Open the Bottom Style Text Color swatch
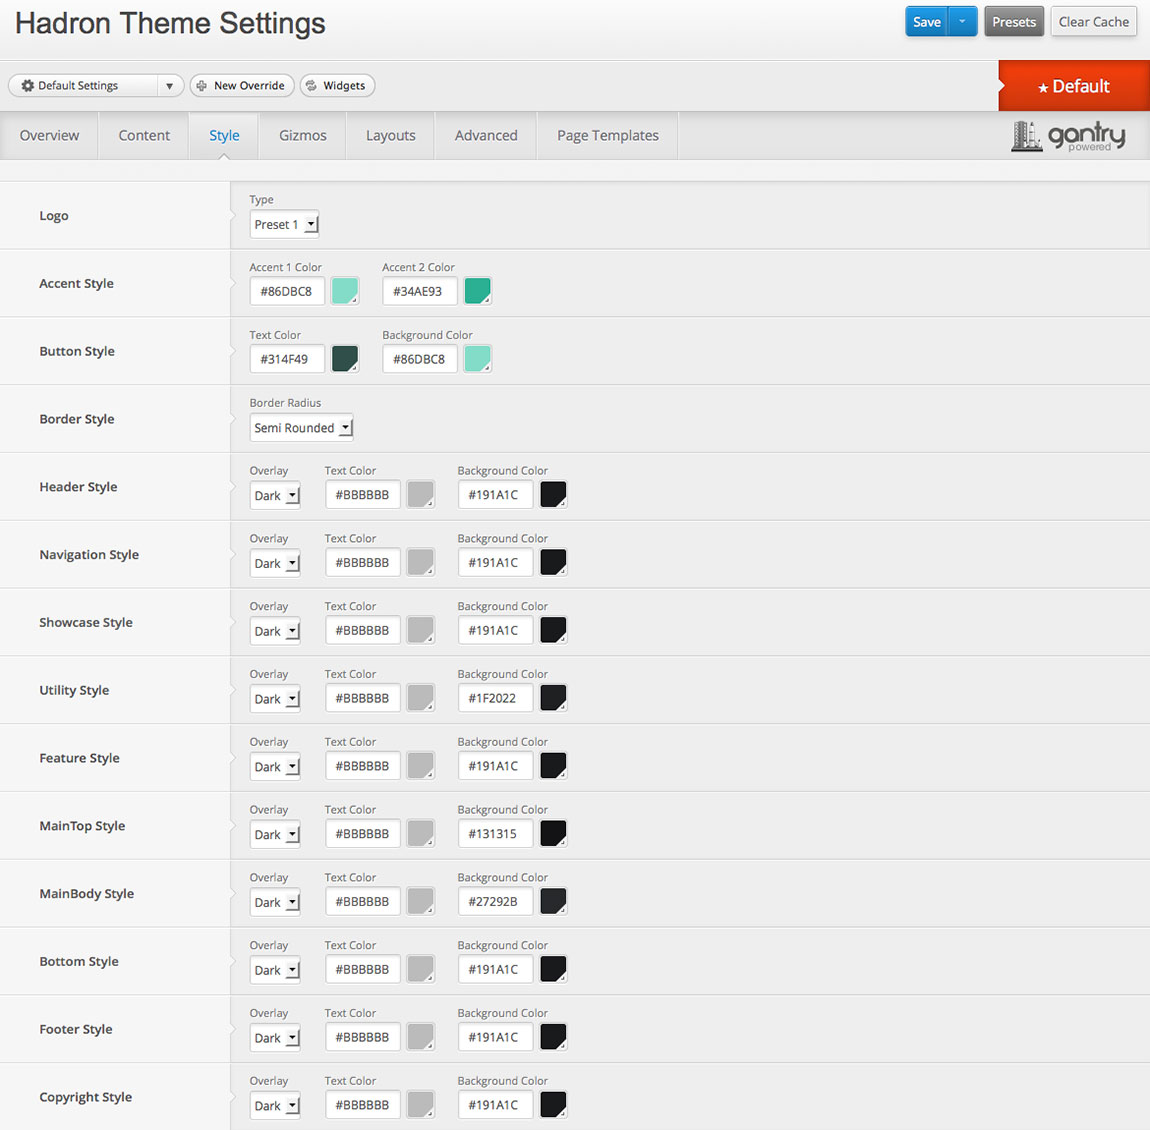 coord(420,969)
